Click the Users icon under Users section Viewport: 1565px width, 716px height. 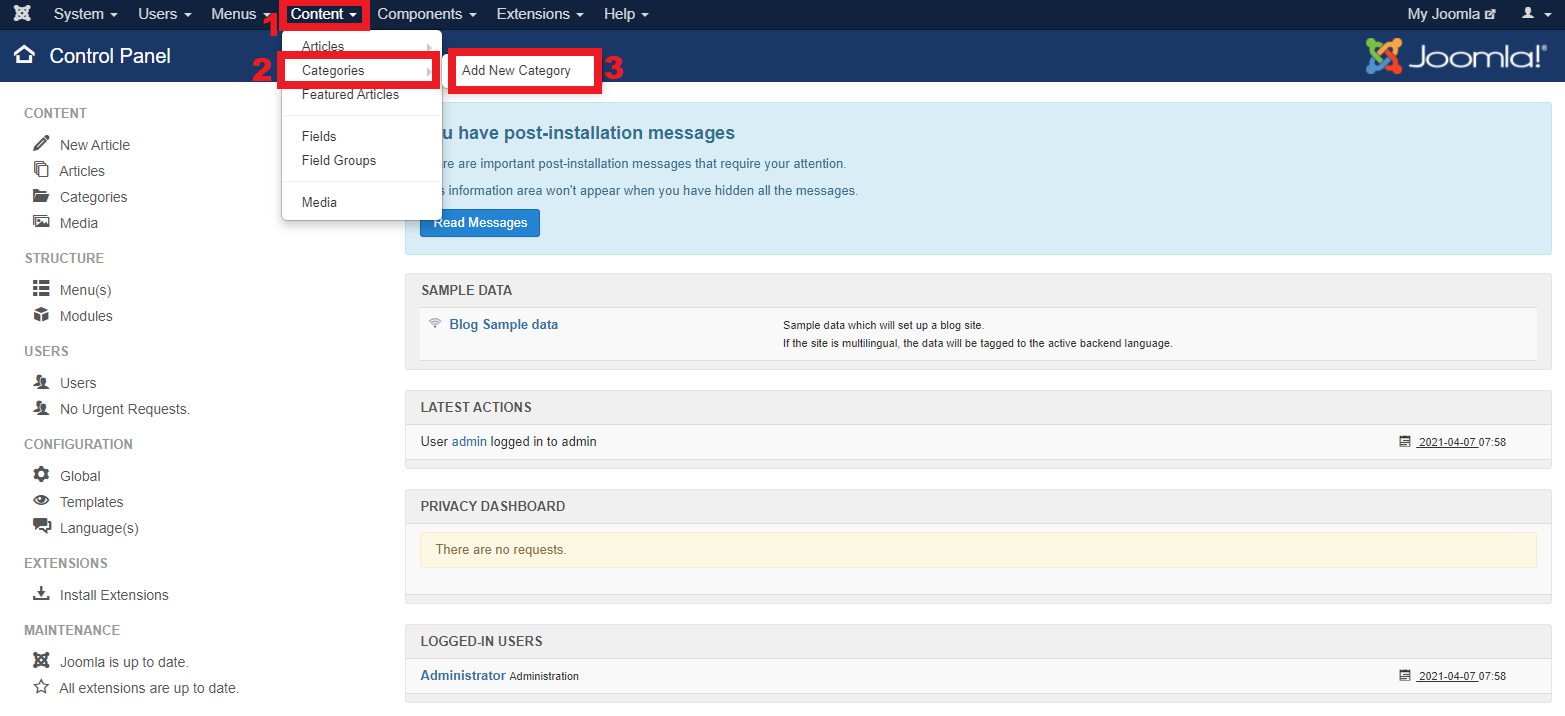39,382
